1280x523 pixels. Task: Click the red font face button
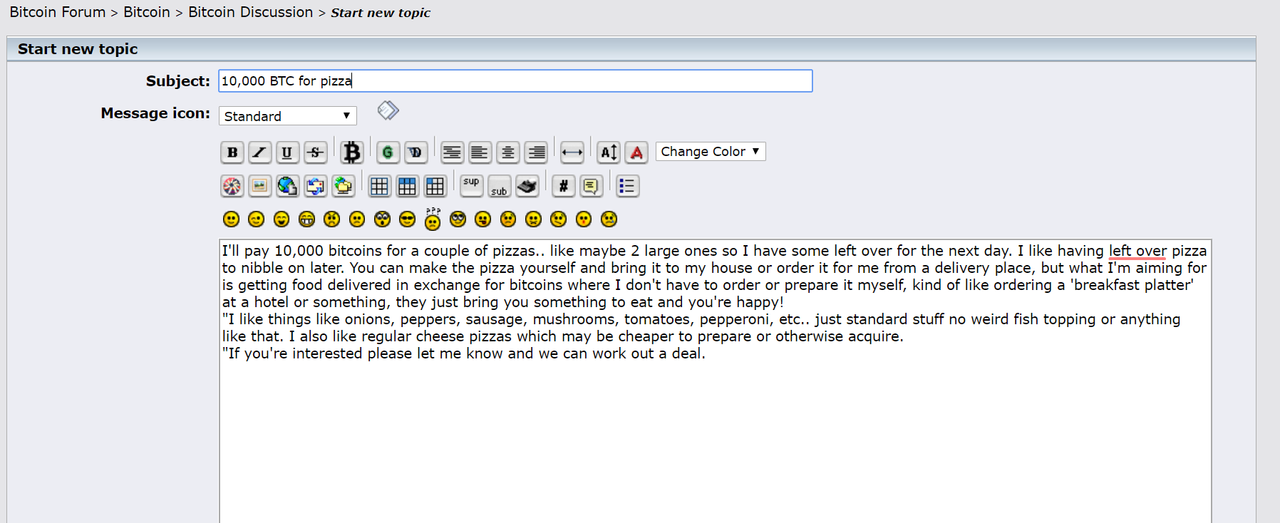point(637,152)
